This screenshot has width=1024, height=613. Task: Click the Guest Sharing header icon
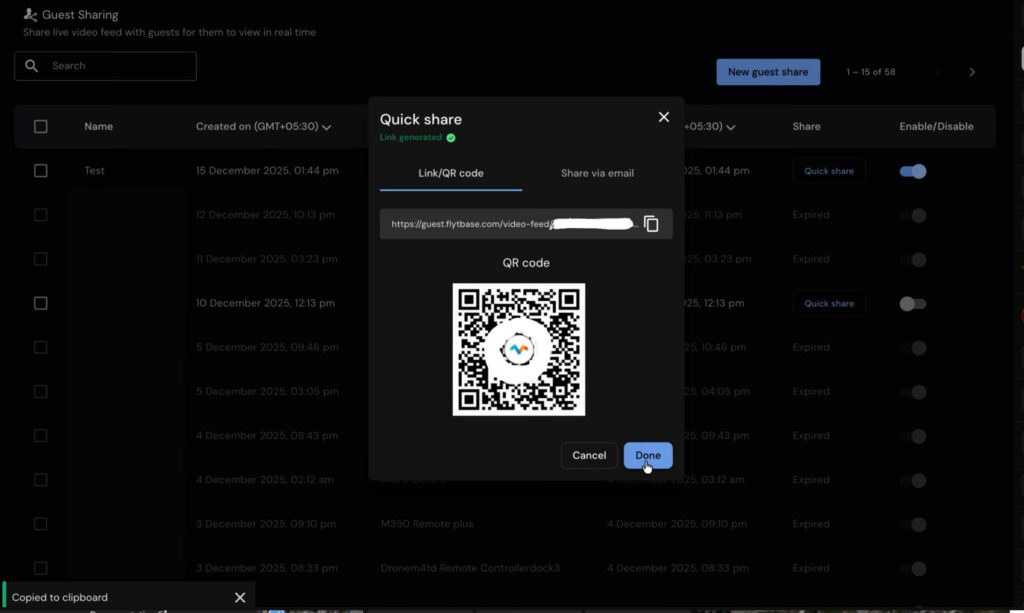30,15
